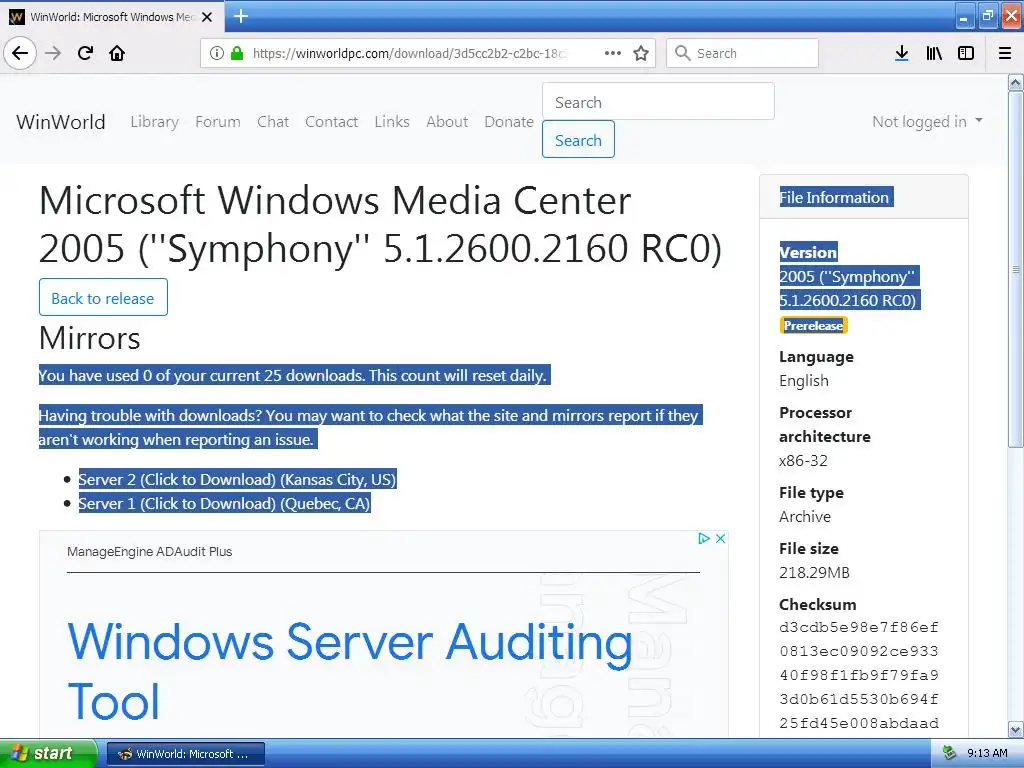
Task: Bookmark this page with the star icon
Action: click(x=641, y=53)
